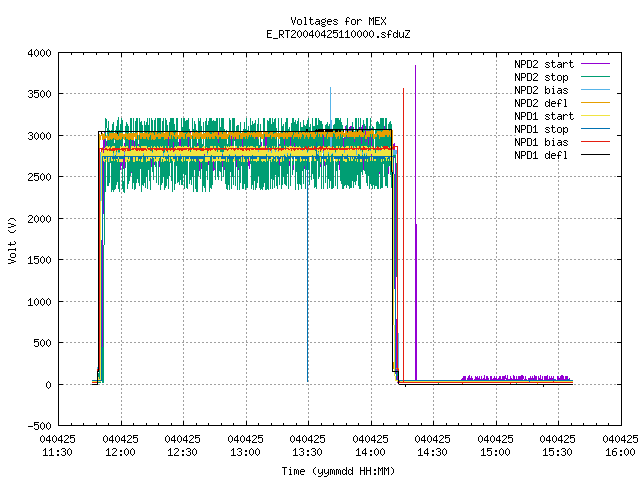Click the light blue line sample beside NPD2 bias
The image size is (640, 480).
[595, 89]
